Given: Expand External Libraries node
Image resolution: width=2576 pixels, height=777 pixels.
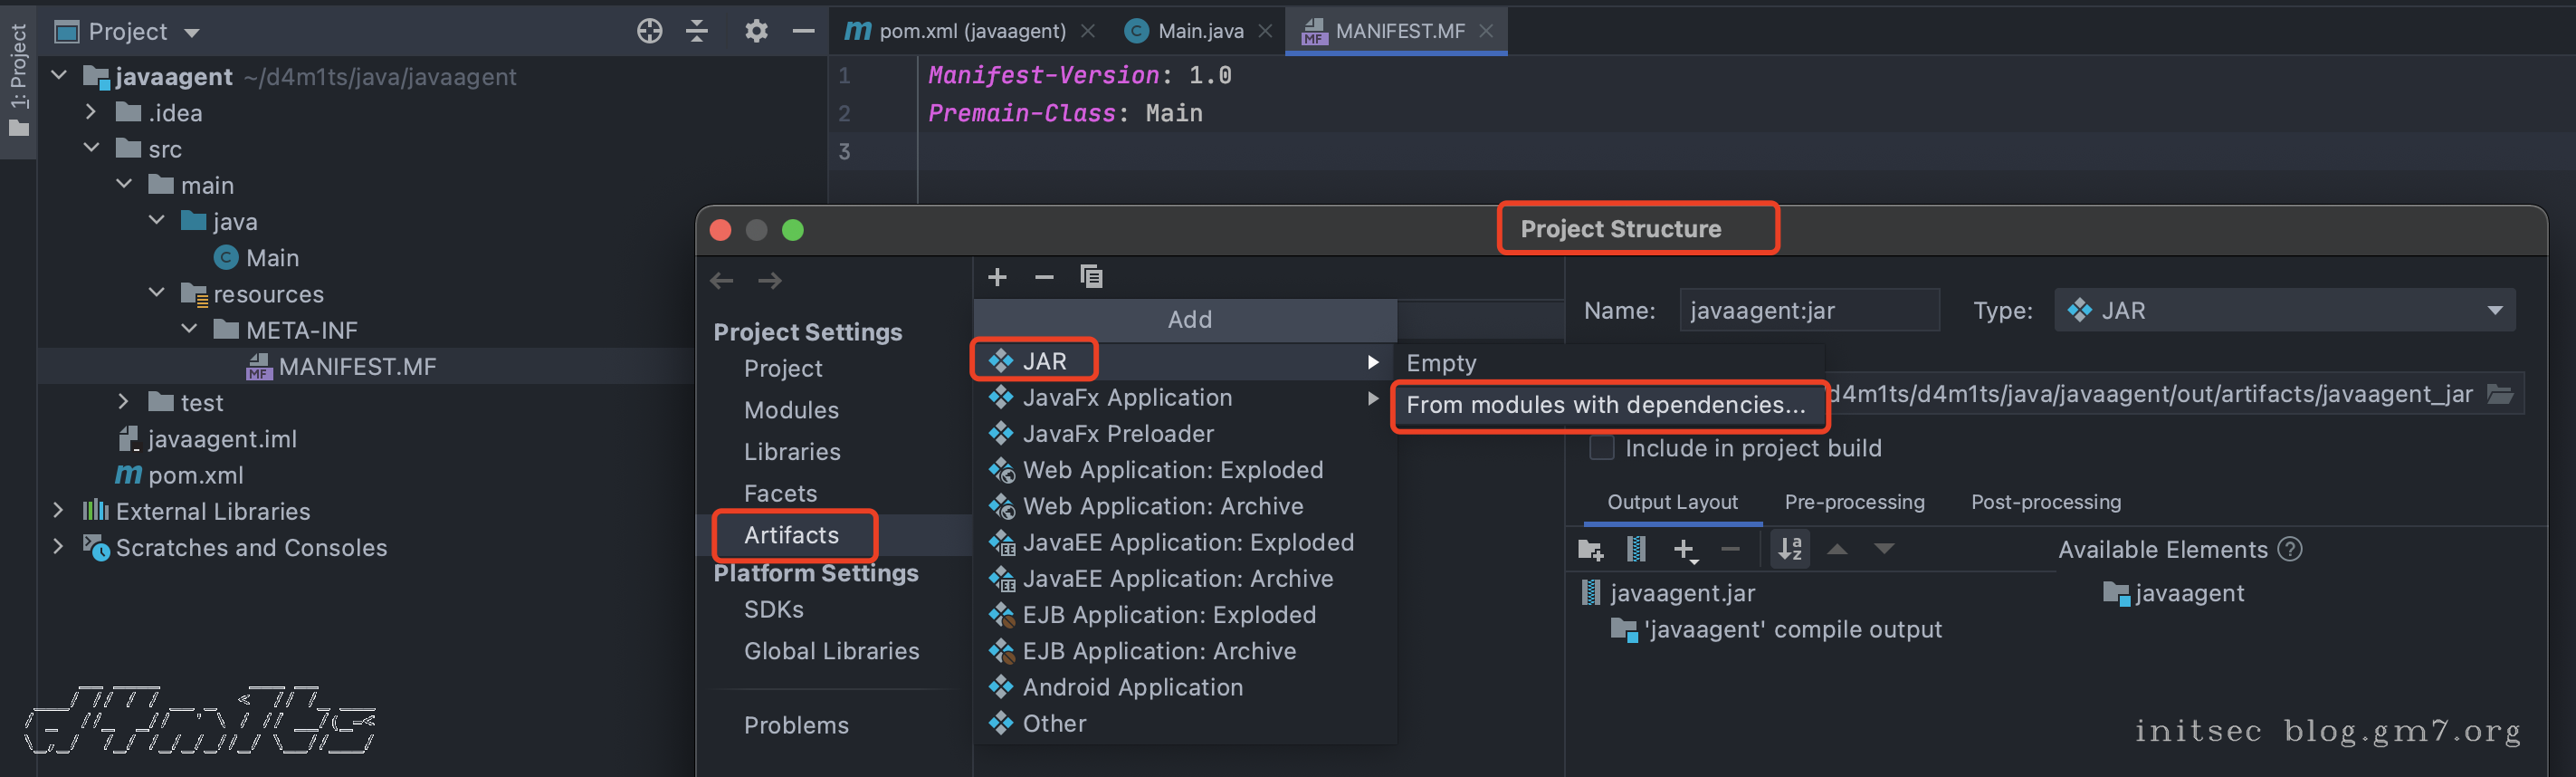Looking at the screenshot, I should pyautogui.click(x=58, y=511).
